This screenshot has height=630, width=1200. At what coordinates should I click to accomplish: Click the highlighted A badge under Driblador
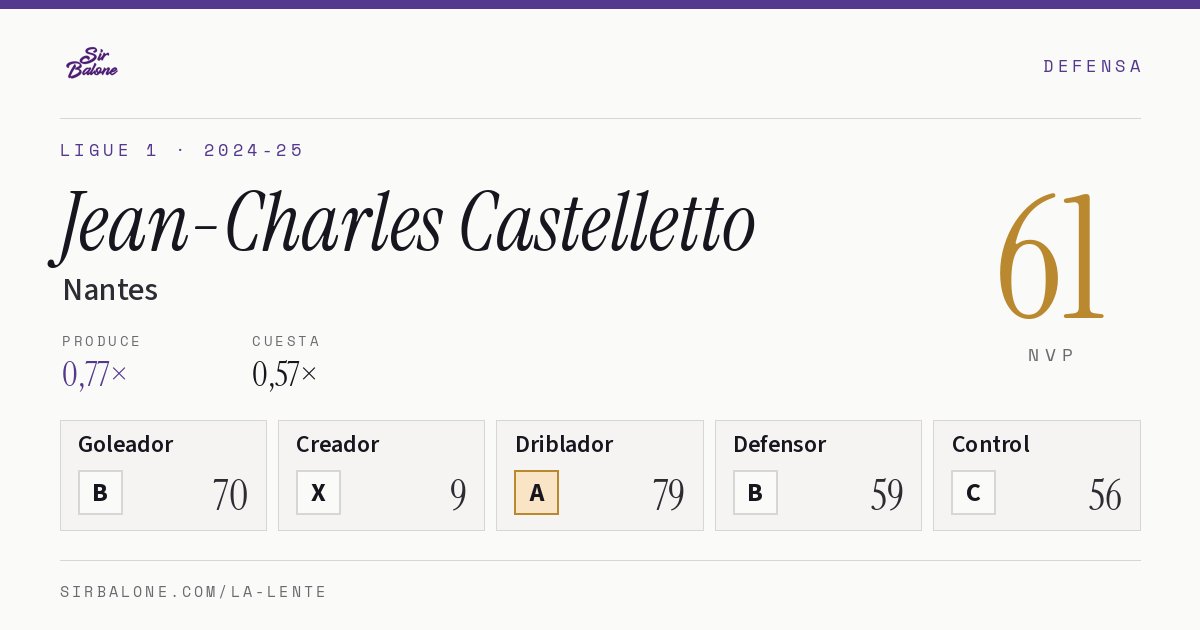[x=536, y=493]
